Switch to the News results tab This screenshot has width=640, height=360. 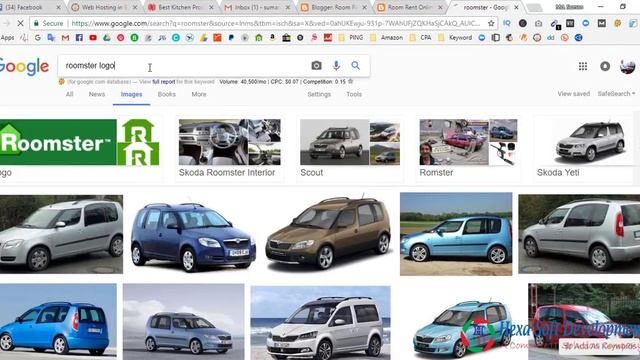tap(97, 94)
